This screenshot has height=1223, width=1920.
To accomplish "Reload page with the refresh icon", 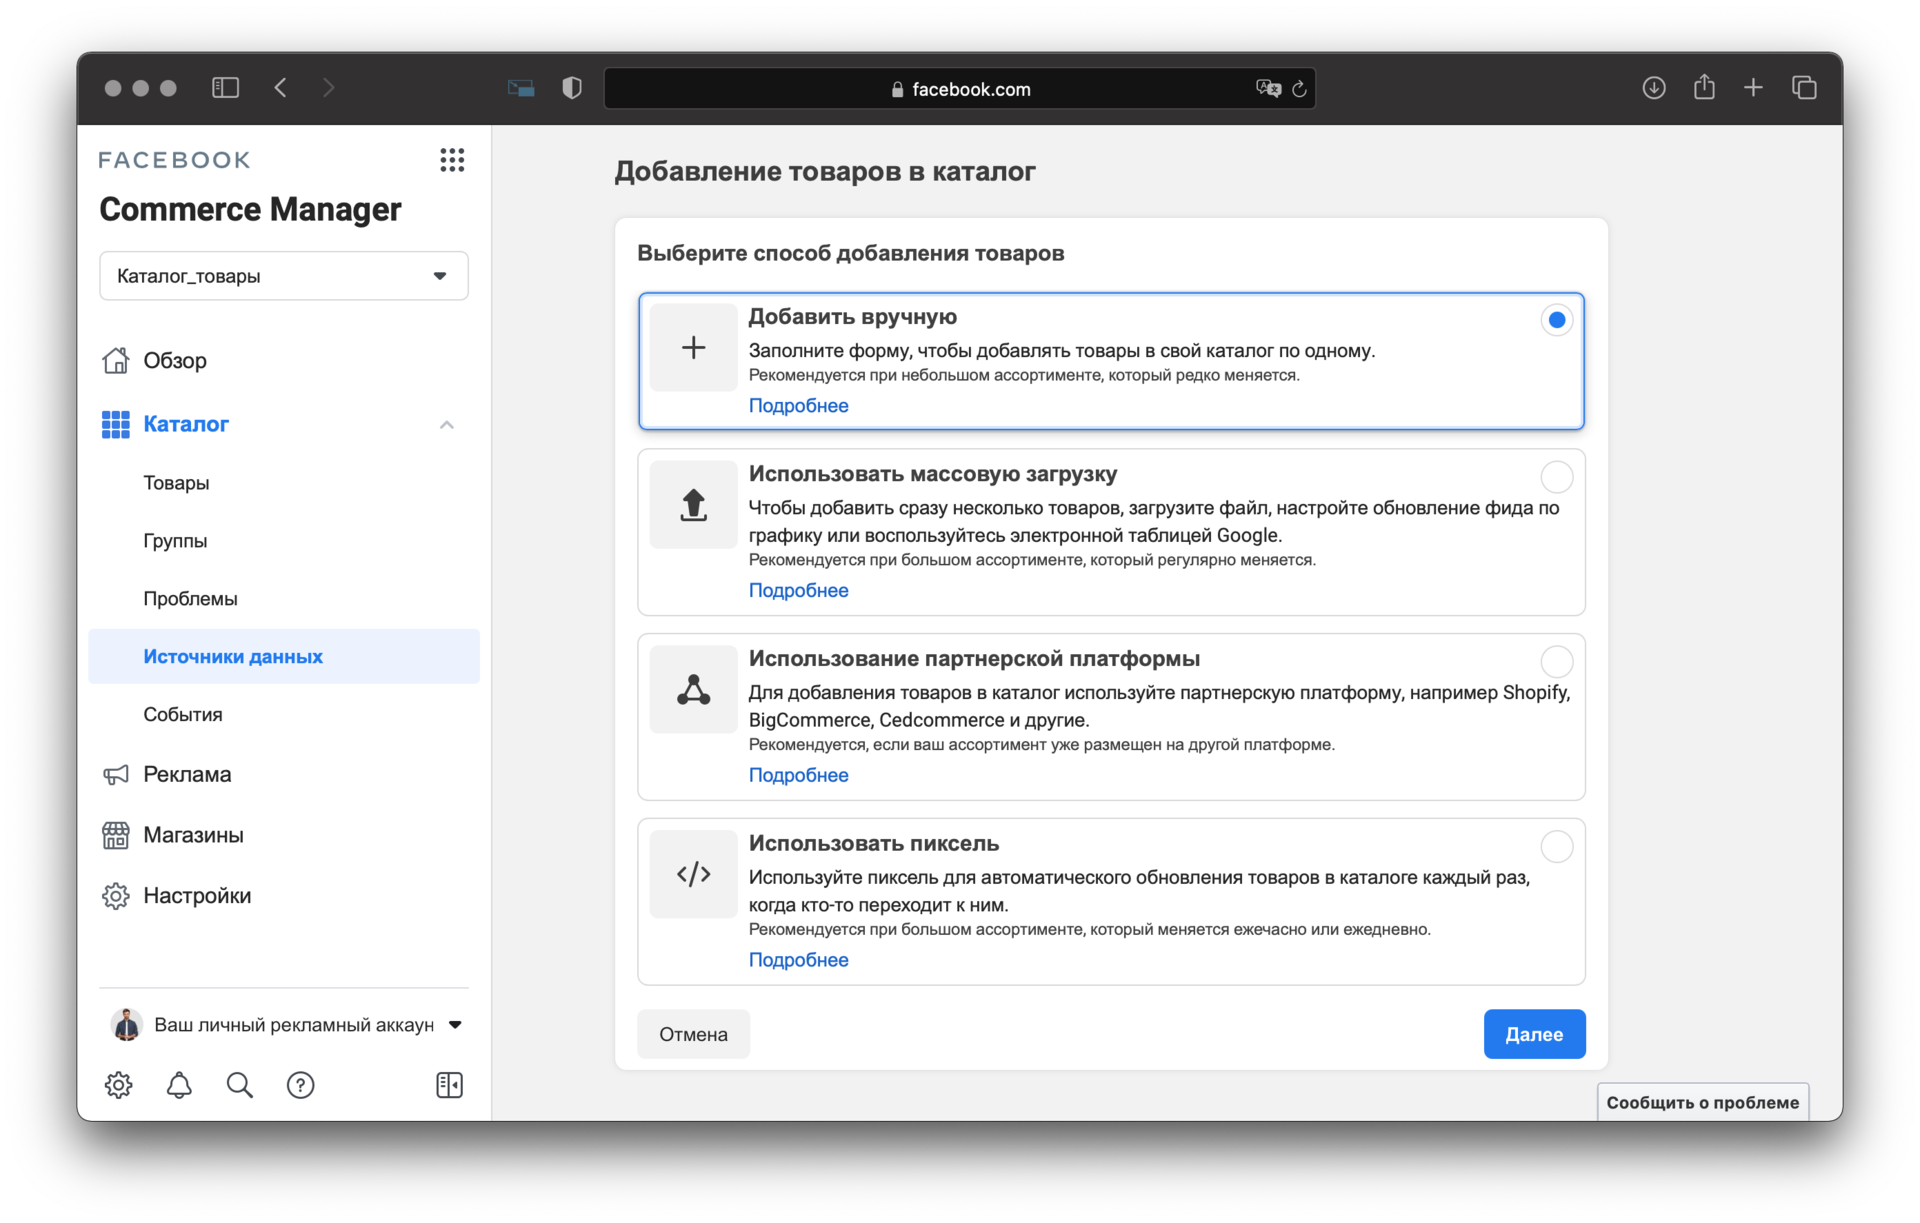I will point(1299,89).
